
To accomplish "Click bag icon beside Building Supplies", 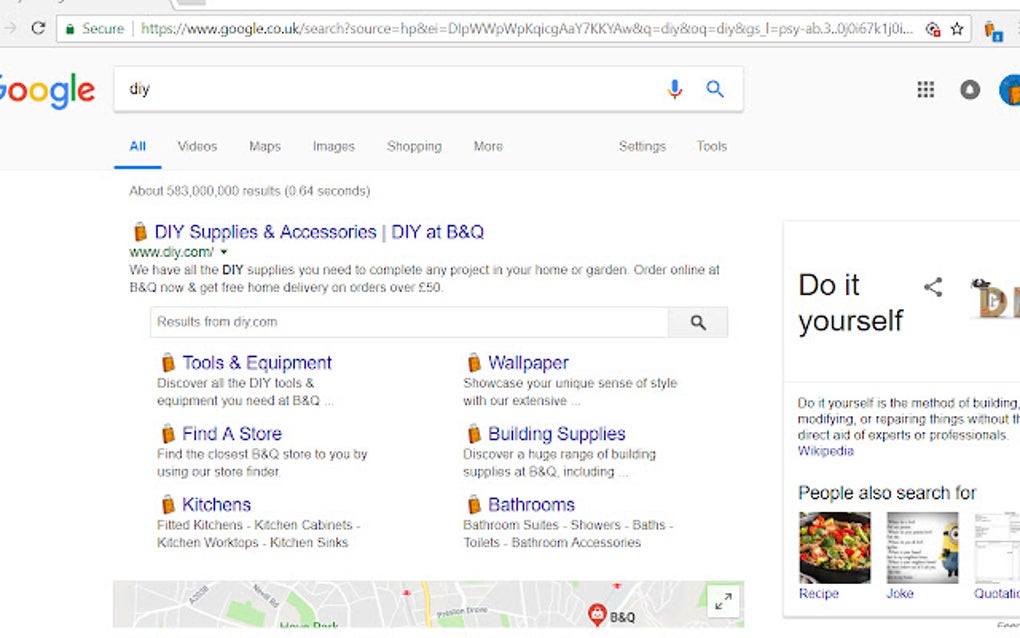I will coord(474,433).
